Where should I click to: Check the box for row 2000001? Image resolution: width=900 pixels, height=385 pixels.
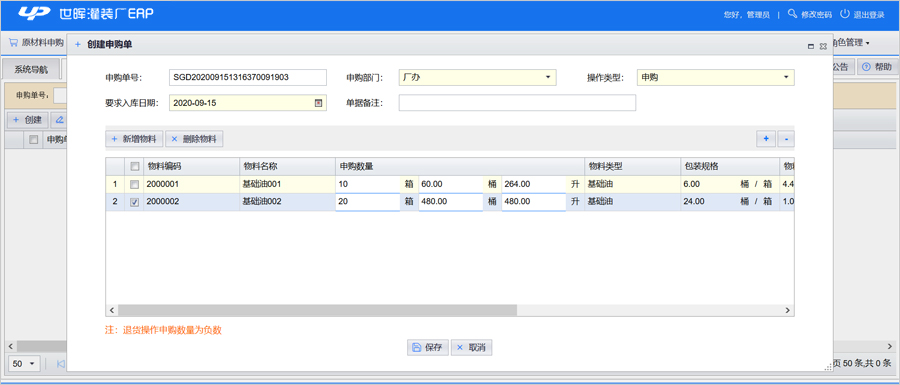point(134,185)
